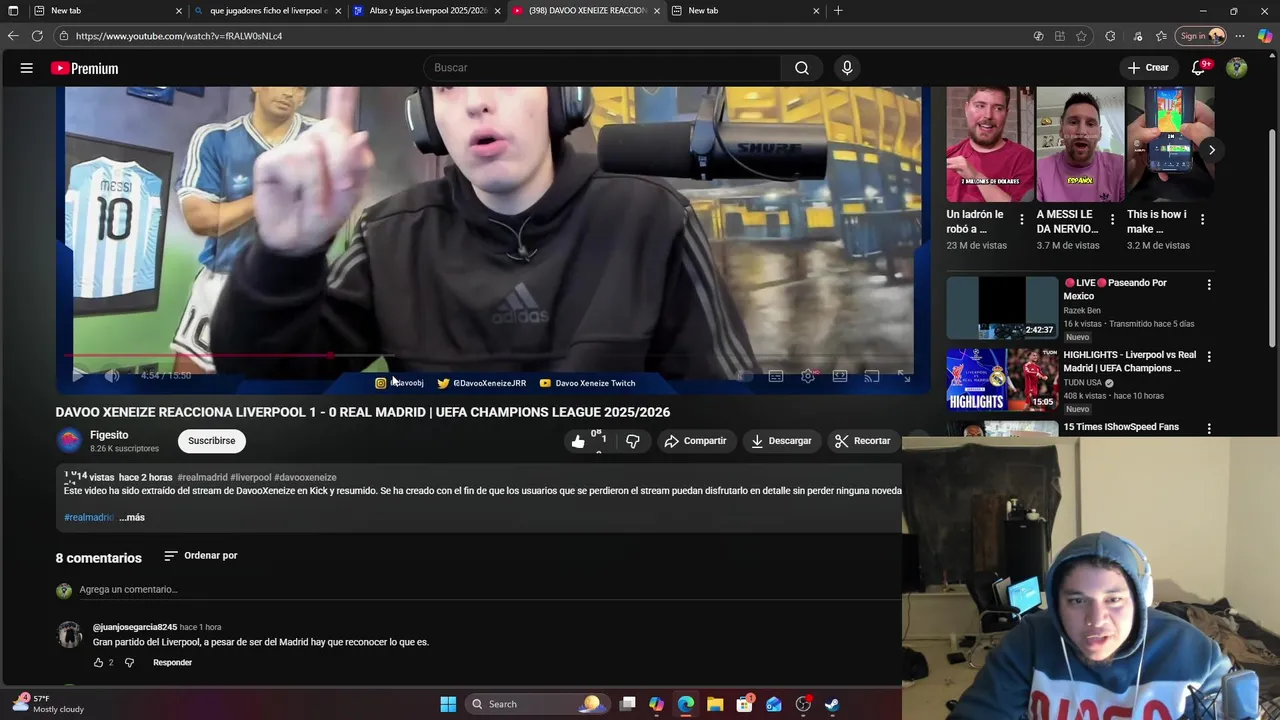
Task: Open Figesito channel name link
Action: pyautogui.click(x=109, y=435)
